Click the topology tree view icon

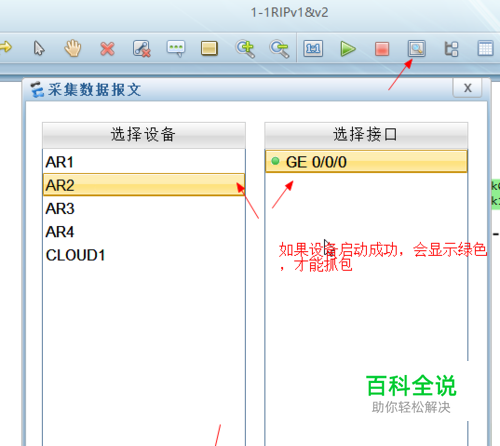451,49
